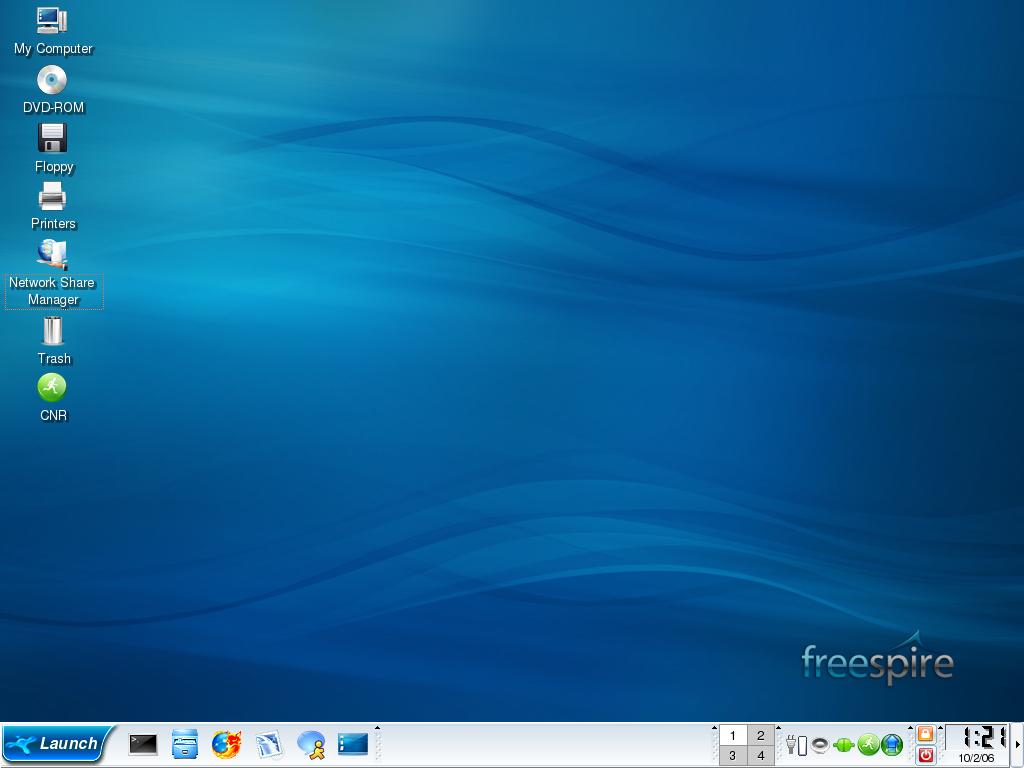Click the AIM instant messenger icon
This screenshot has width=1024, height=768.
point(311,744)
